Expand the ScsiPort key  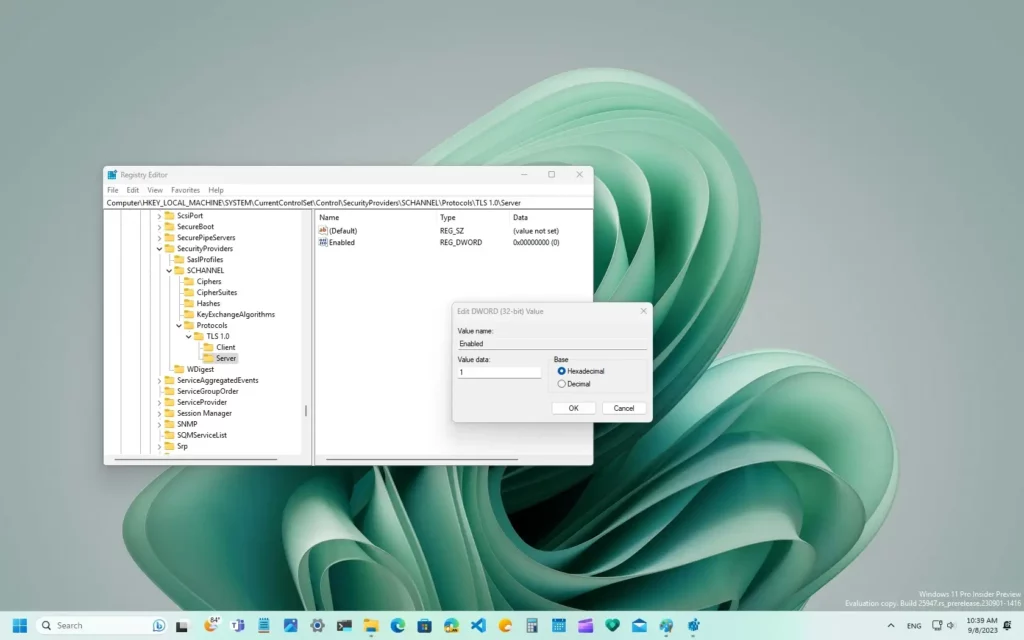point(159,216)
